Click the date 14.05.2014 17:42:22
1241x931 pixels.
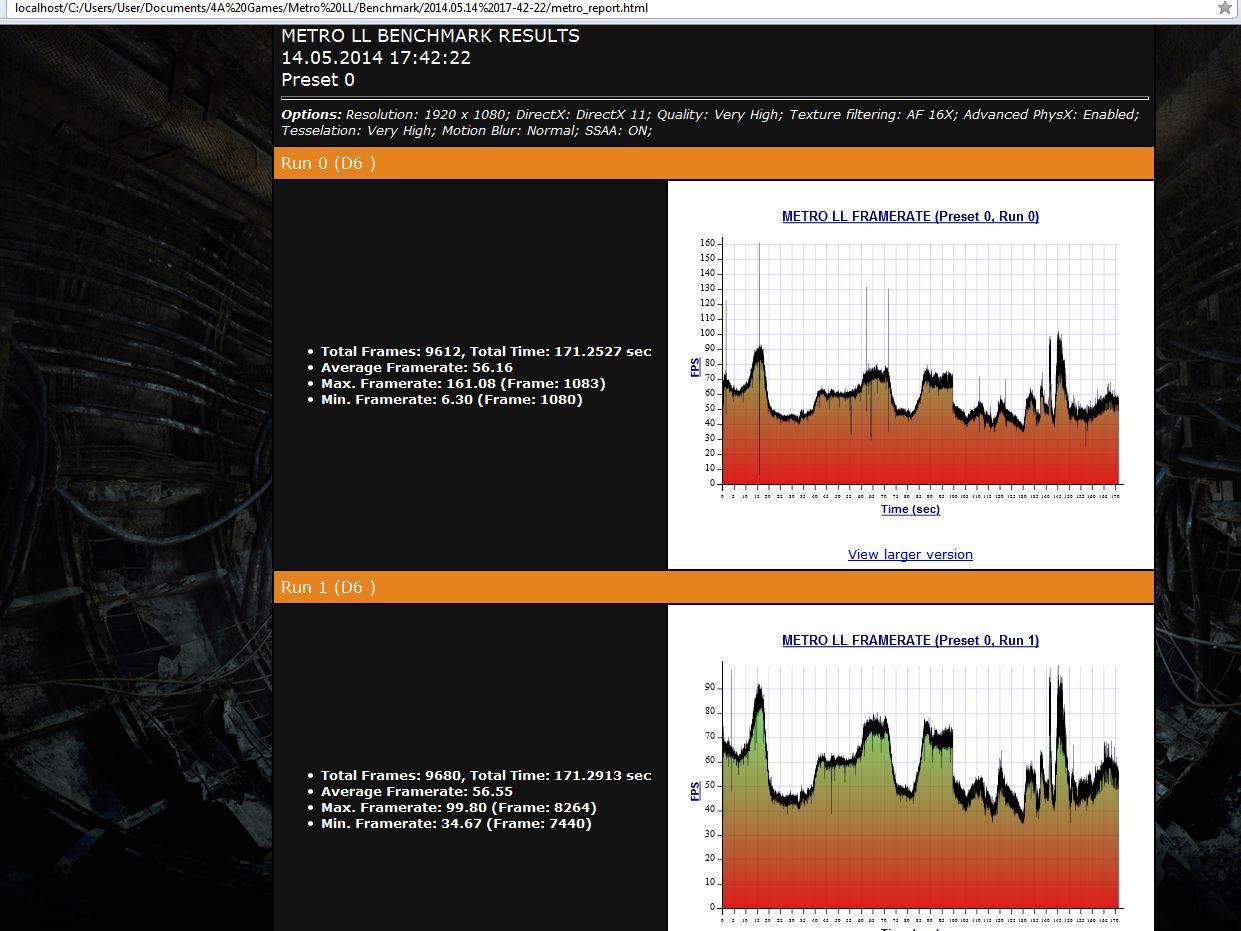click(x=376, y=58)
